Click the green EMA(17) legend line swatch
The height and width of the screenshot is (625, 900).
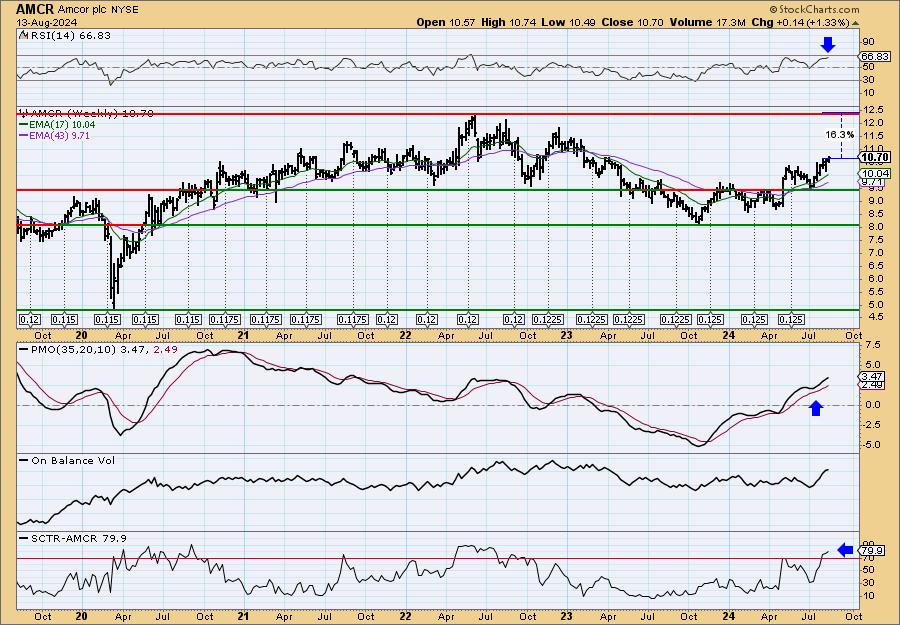24,125
